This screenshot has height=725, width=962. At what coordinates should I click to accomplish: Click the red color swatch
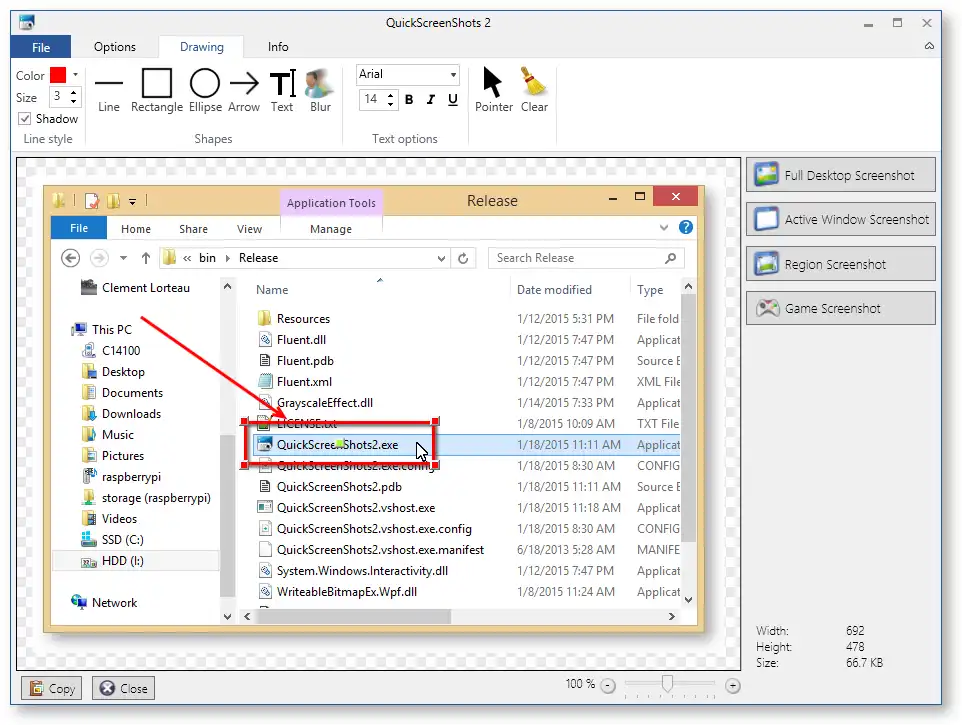(x=58, y=75)
